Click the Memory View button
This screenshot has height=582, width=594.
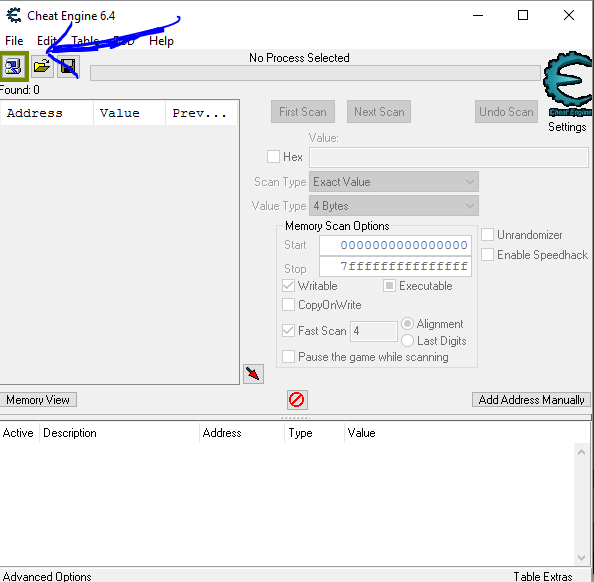tap(38, 400)
